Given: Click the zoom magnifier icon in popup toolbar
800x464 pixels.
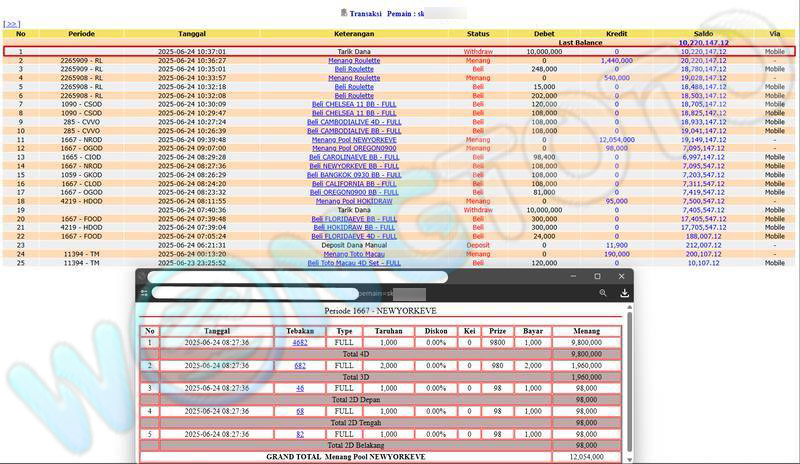Looking at the screenshot, I should (x=602, y=293).
